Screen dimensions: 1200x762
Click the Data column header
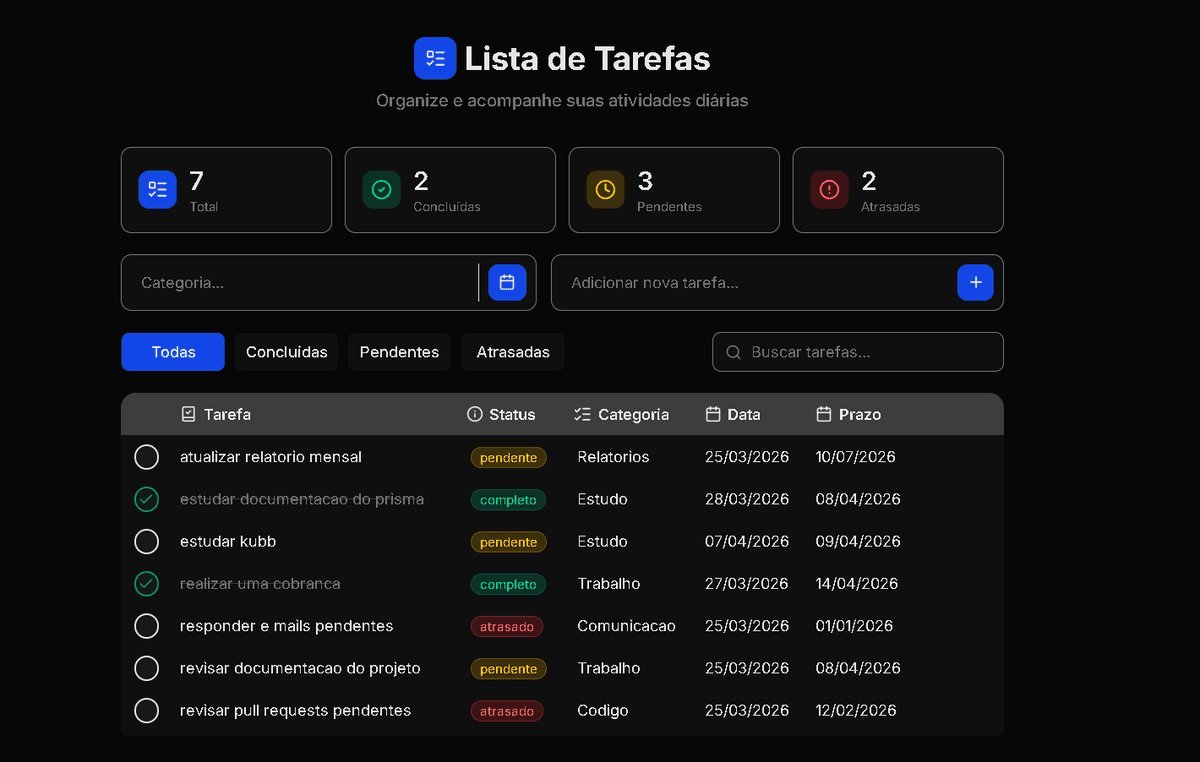click(733, 414)
